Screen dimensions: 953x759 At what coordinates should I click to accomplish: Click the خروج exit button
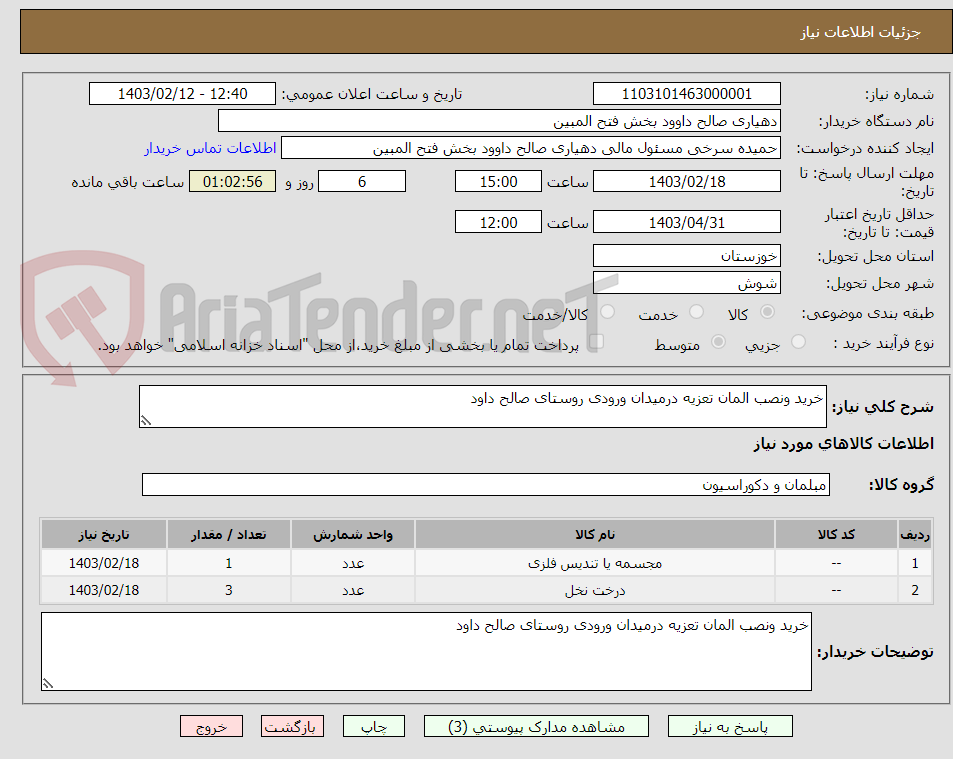212,726
